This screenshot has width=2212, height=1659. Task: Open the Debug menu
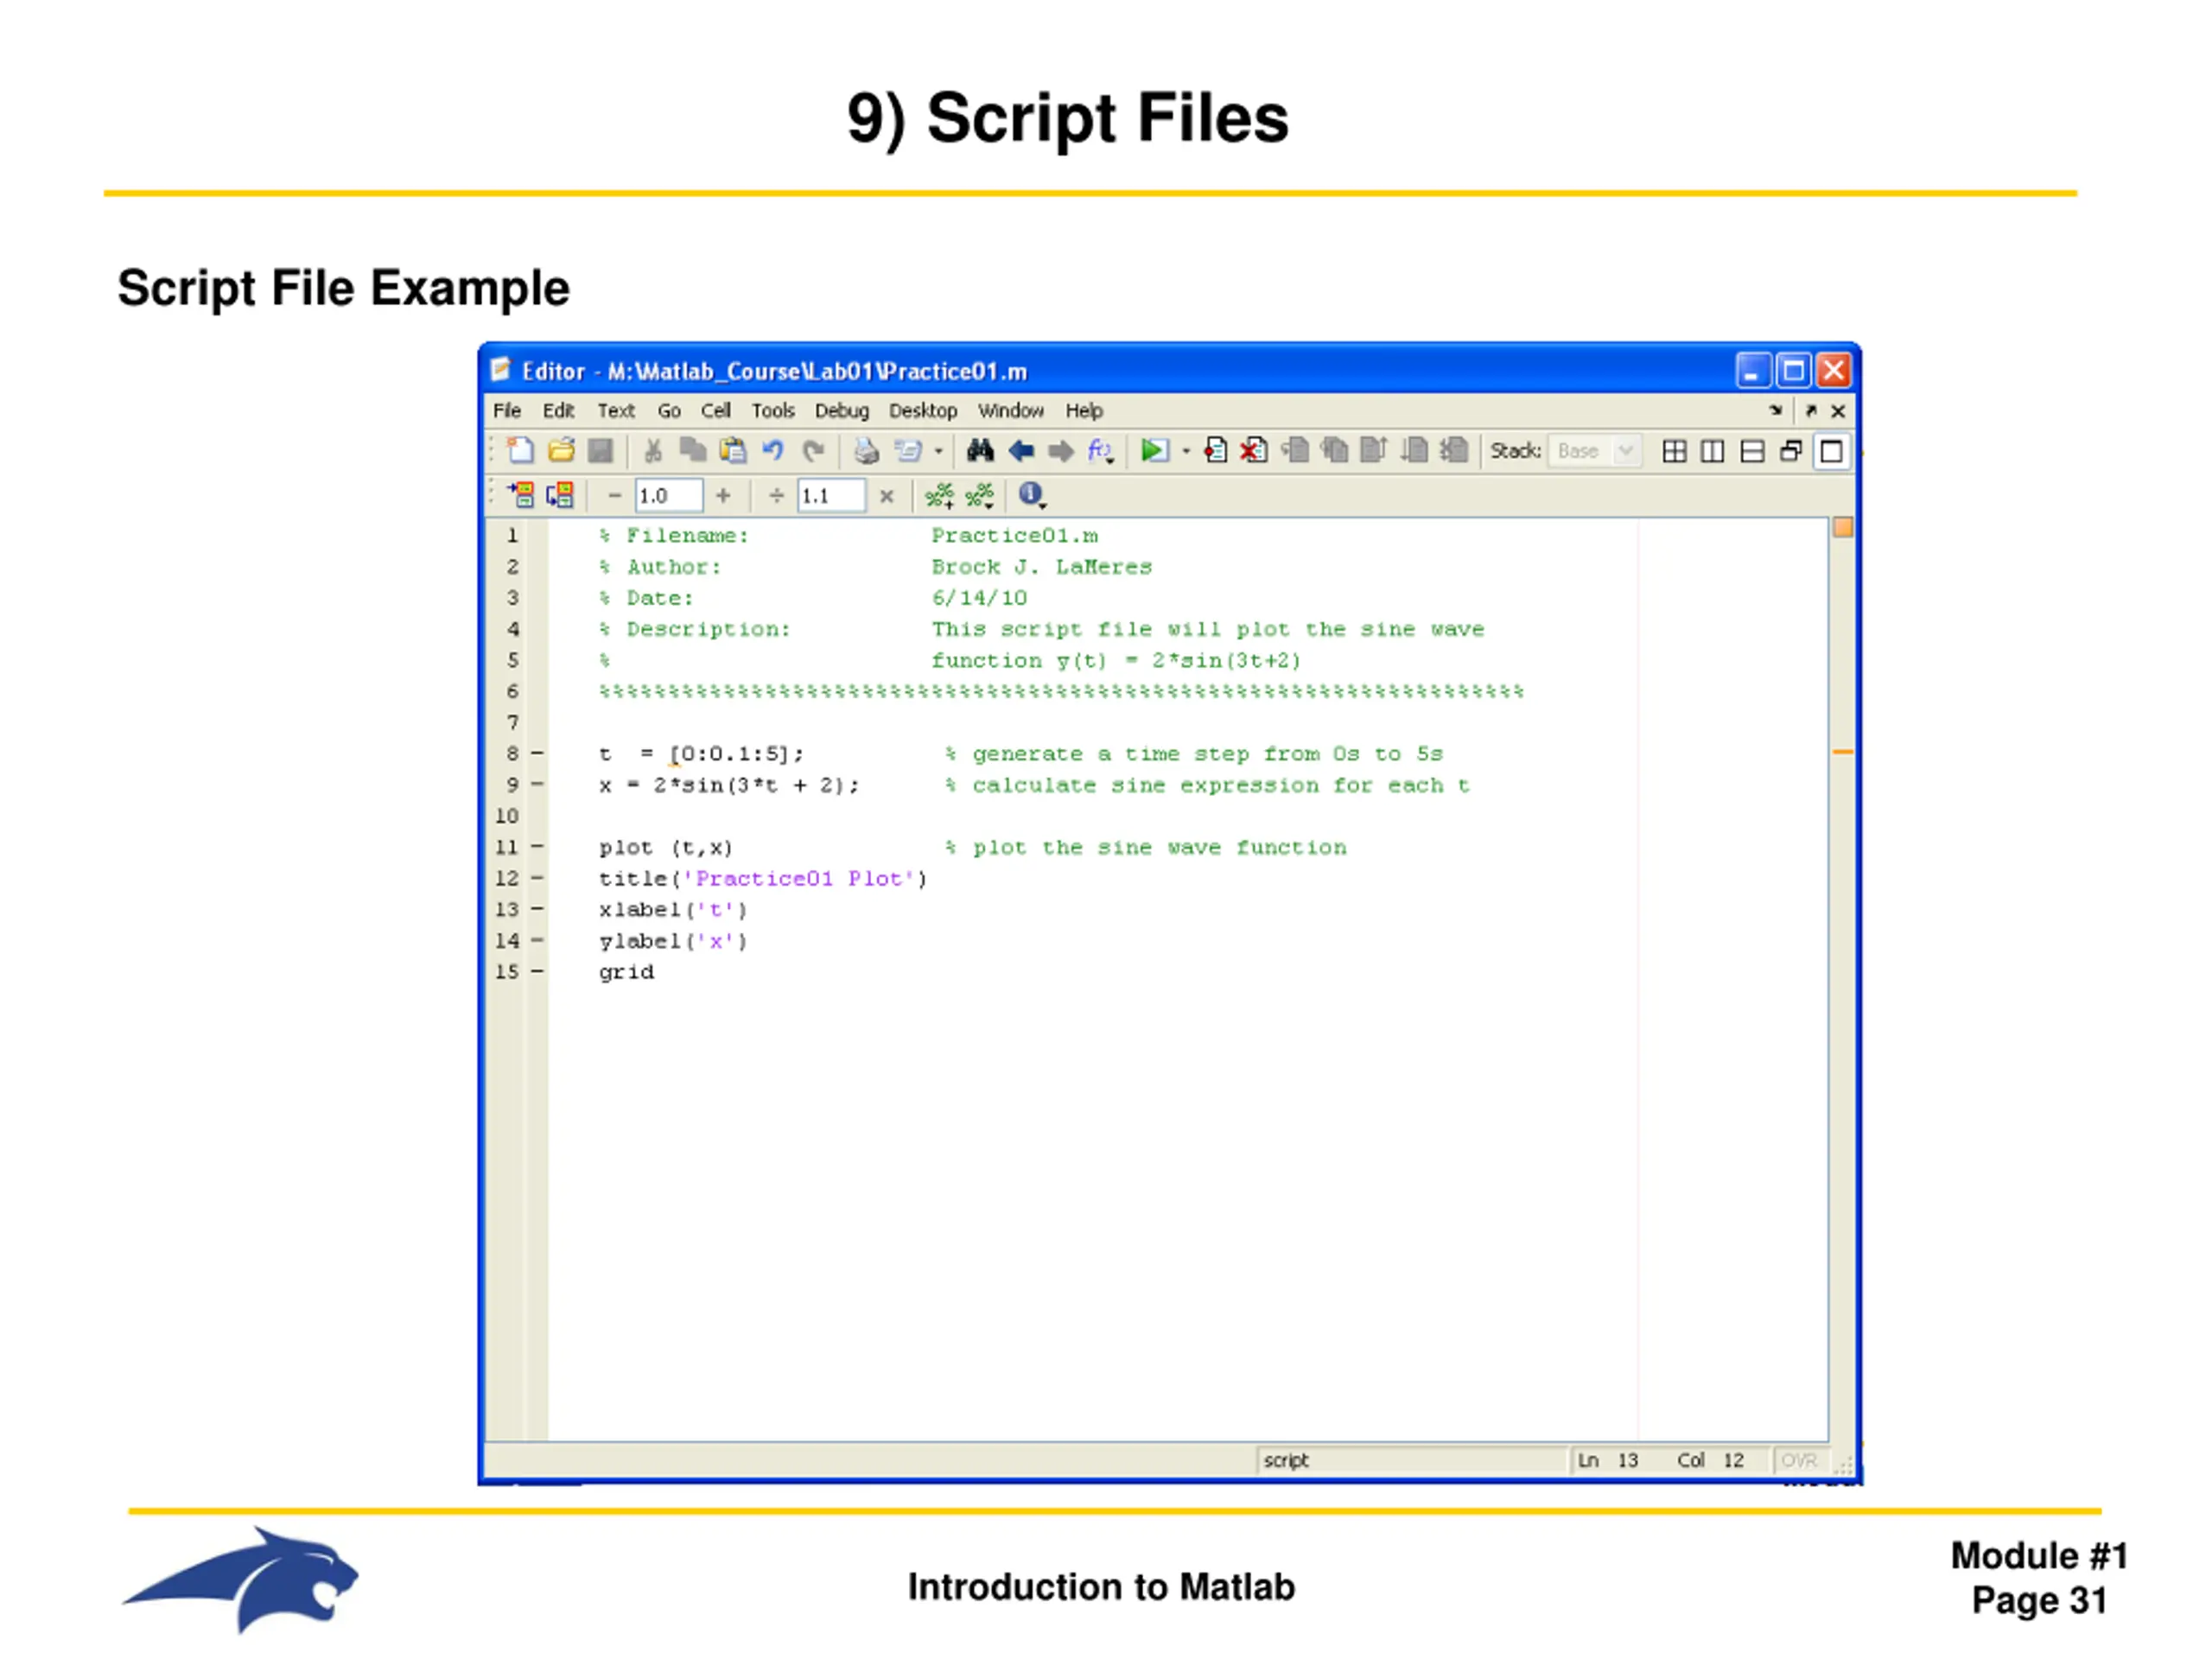[x=841, y=411]
